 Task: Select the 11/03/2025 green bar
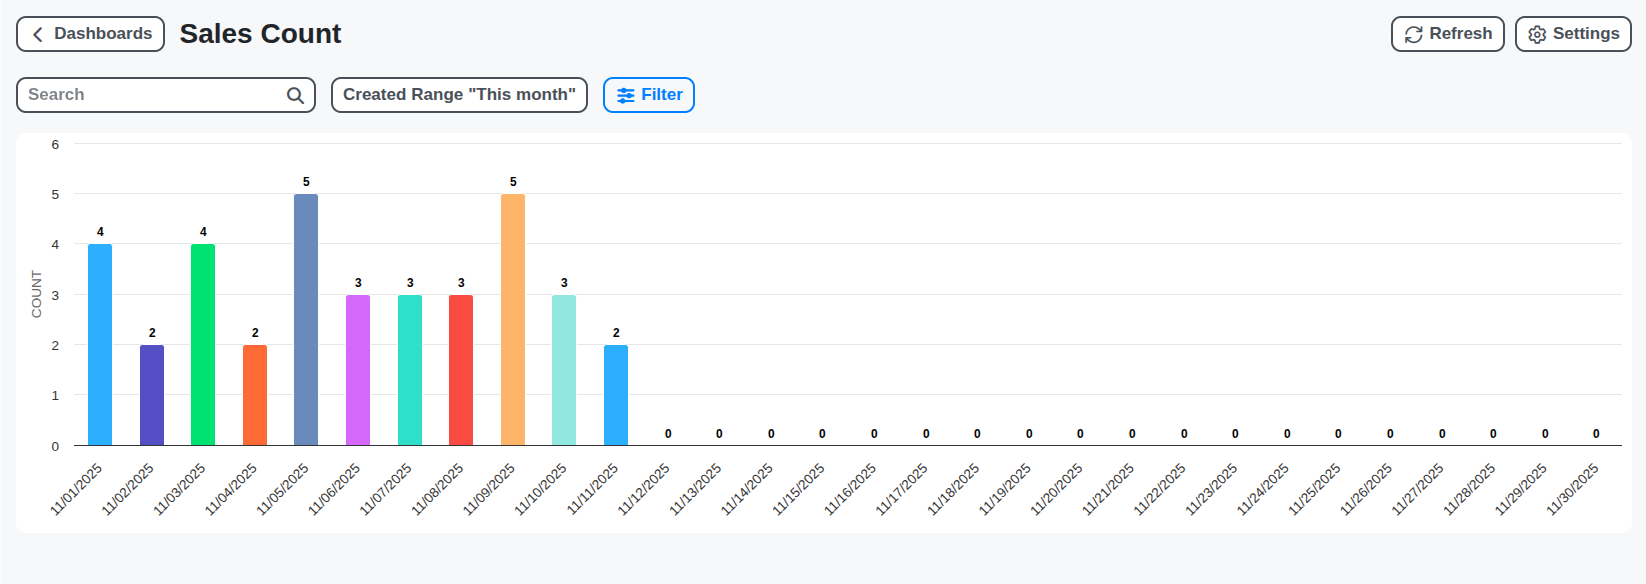tap(203, 345)
